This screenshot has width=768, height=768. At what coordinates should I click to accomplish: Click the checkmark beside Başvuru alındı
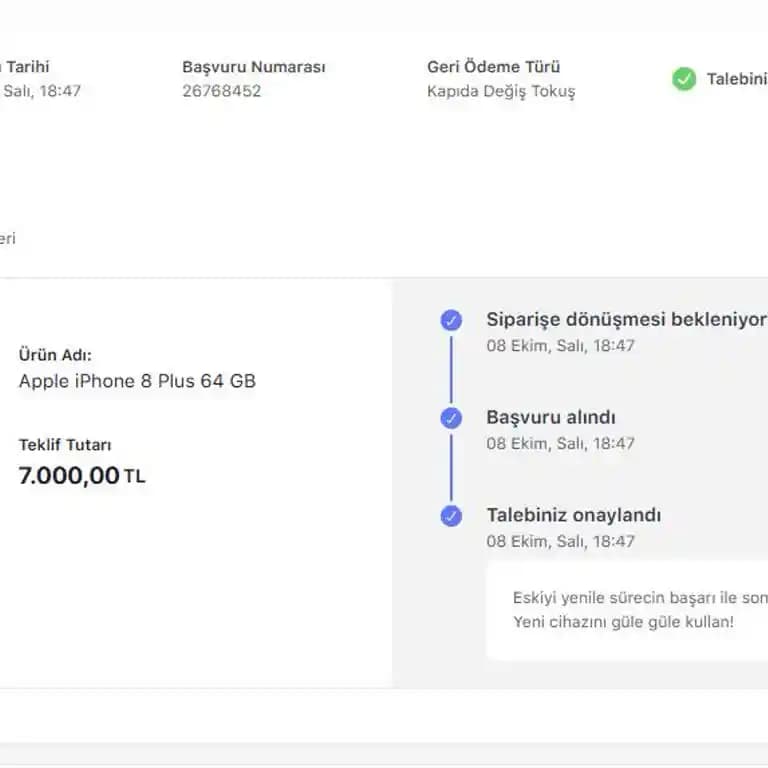coord(451,418)
